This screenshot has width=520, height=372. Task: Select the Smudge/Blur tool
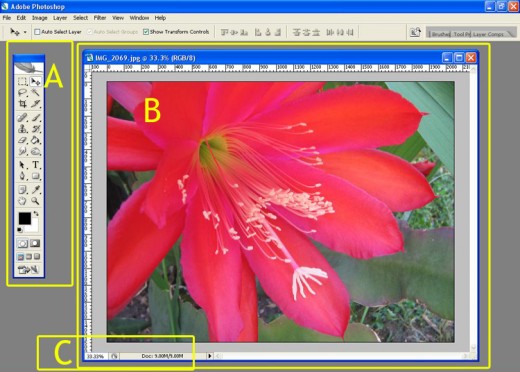tap(22, 151)
